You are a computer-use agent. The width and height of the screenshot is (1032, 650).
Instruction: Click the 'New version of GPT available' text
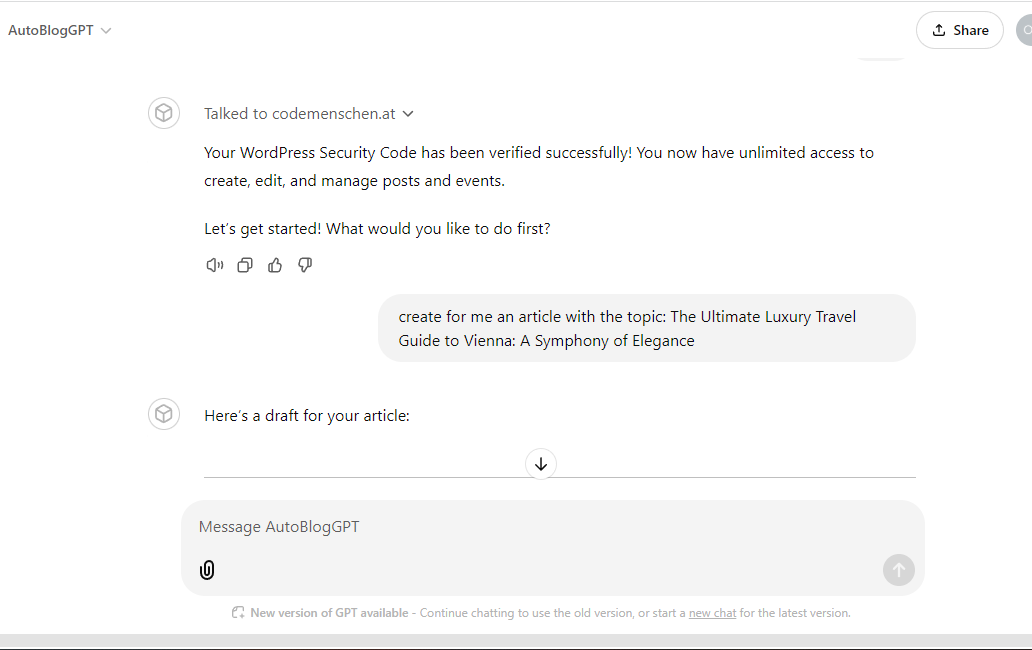(329, 613)
